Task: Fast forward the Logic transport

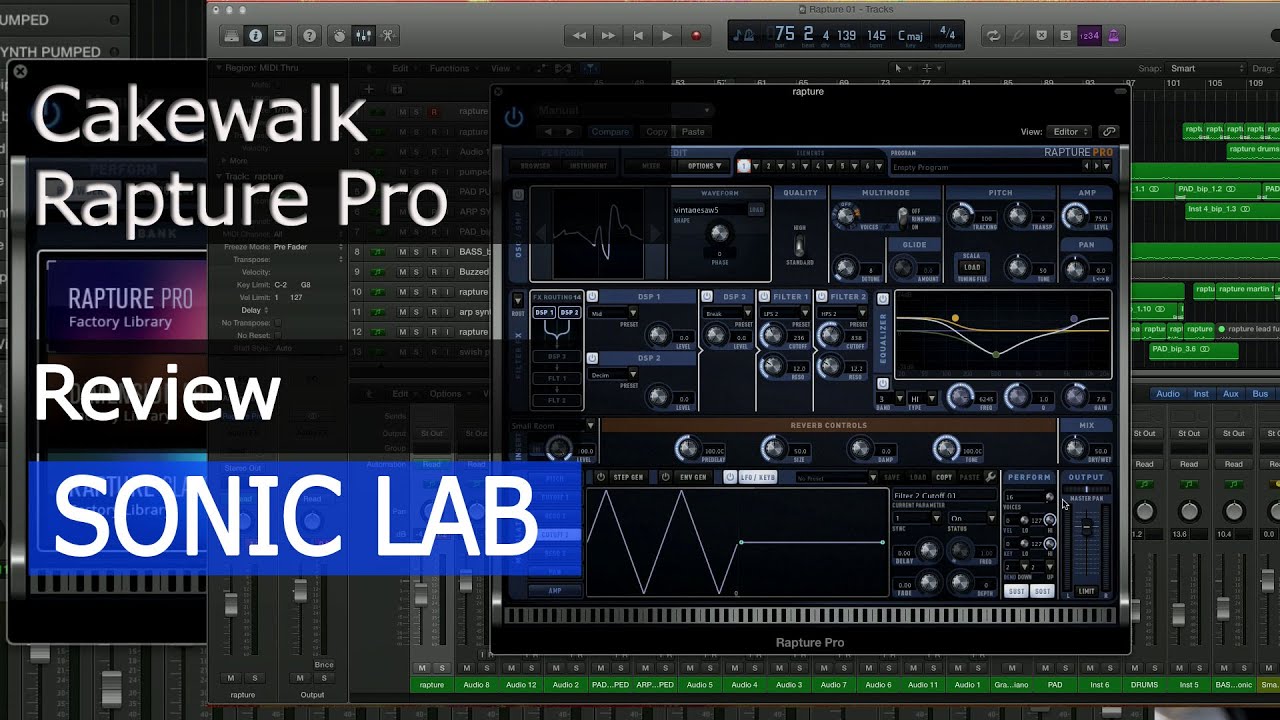Action: click(x=608, y=36)
